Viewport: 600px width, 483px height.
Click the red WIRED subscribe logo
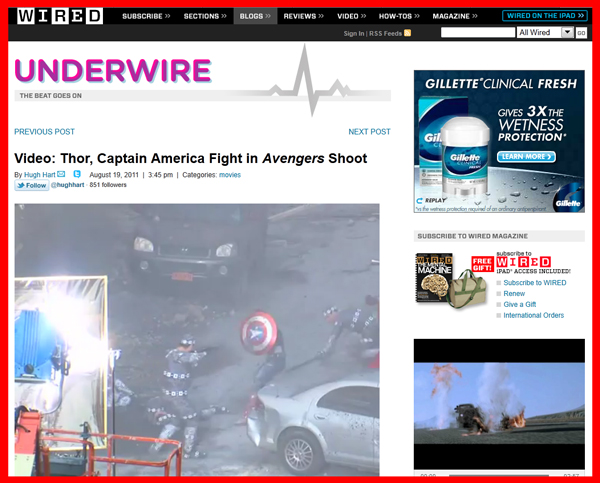tap(523, 262)
